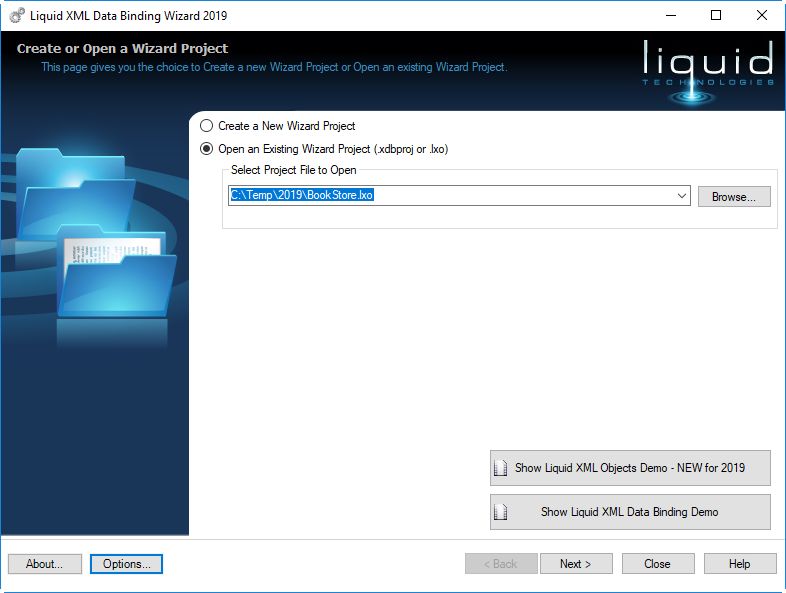Click the Browse... button

coord(734,196)
